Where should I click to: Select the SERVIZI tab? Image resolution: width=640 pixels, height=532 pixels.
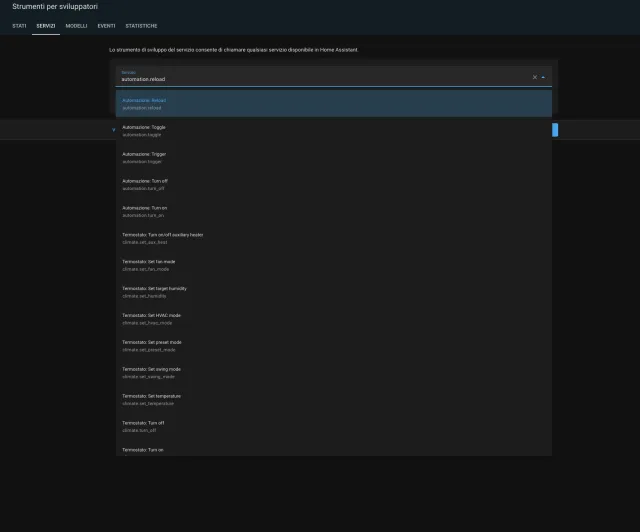point(46,25)
